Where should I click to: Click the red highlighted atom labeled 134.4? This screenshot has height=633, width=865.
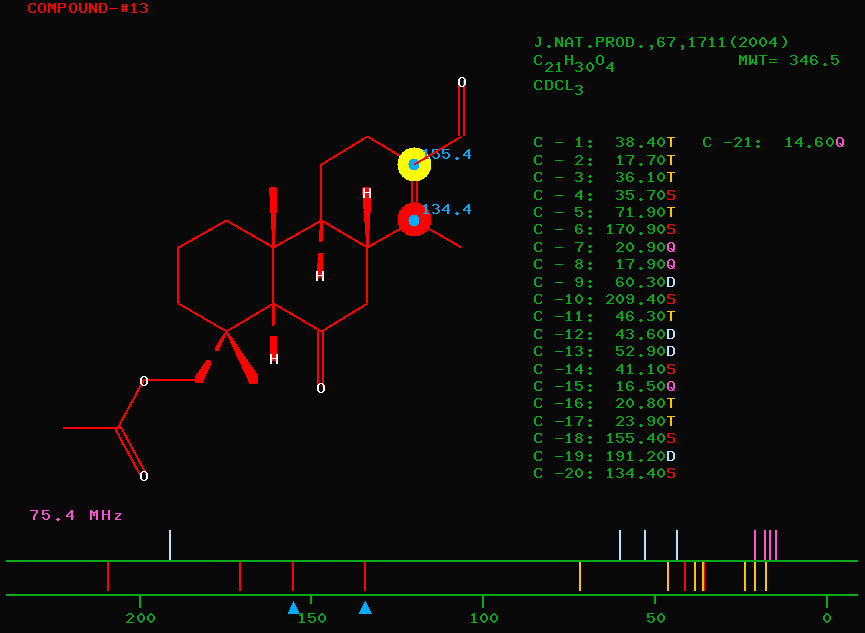(x=414, y=219)
